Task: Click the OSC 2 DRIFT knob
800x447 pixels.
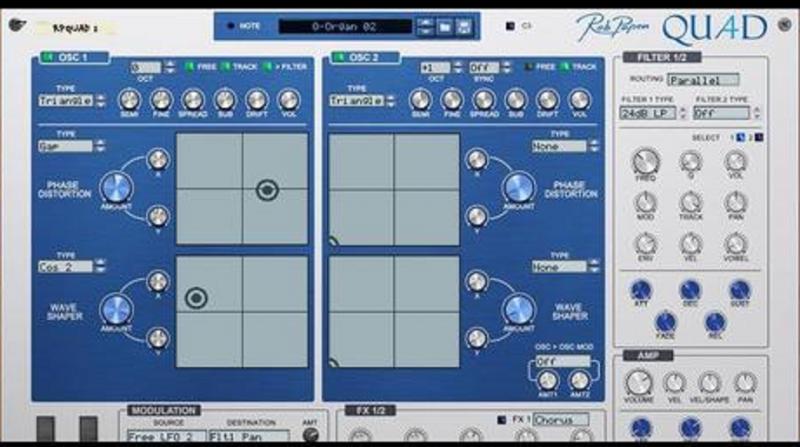Action: tap(547, 100)
